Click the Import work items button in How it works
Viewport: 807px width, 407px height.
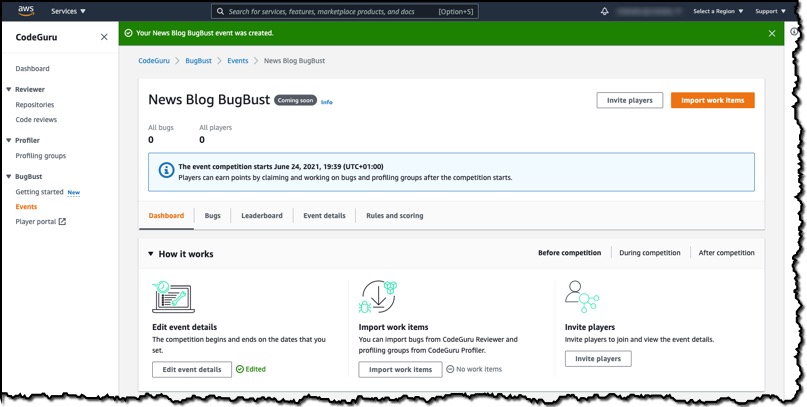click(400, 369)
